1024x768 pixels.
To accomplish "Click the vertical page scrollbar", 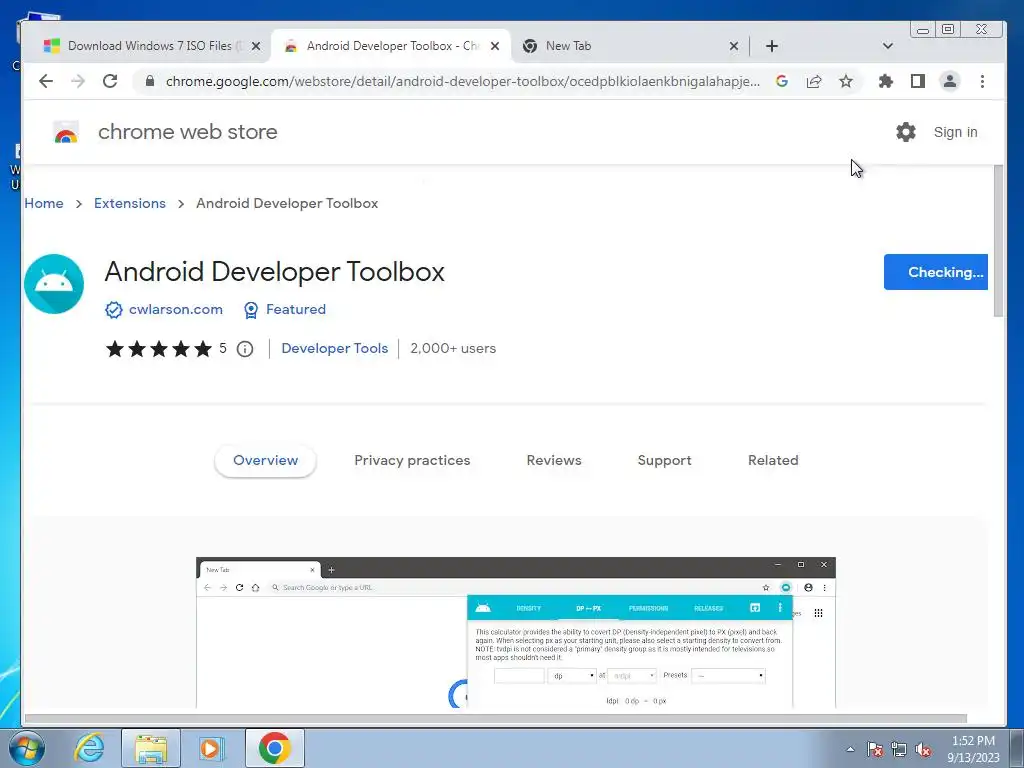I will click(x=998, y=240).
